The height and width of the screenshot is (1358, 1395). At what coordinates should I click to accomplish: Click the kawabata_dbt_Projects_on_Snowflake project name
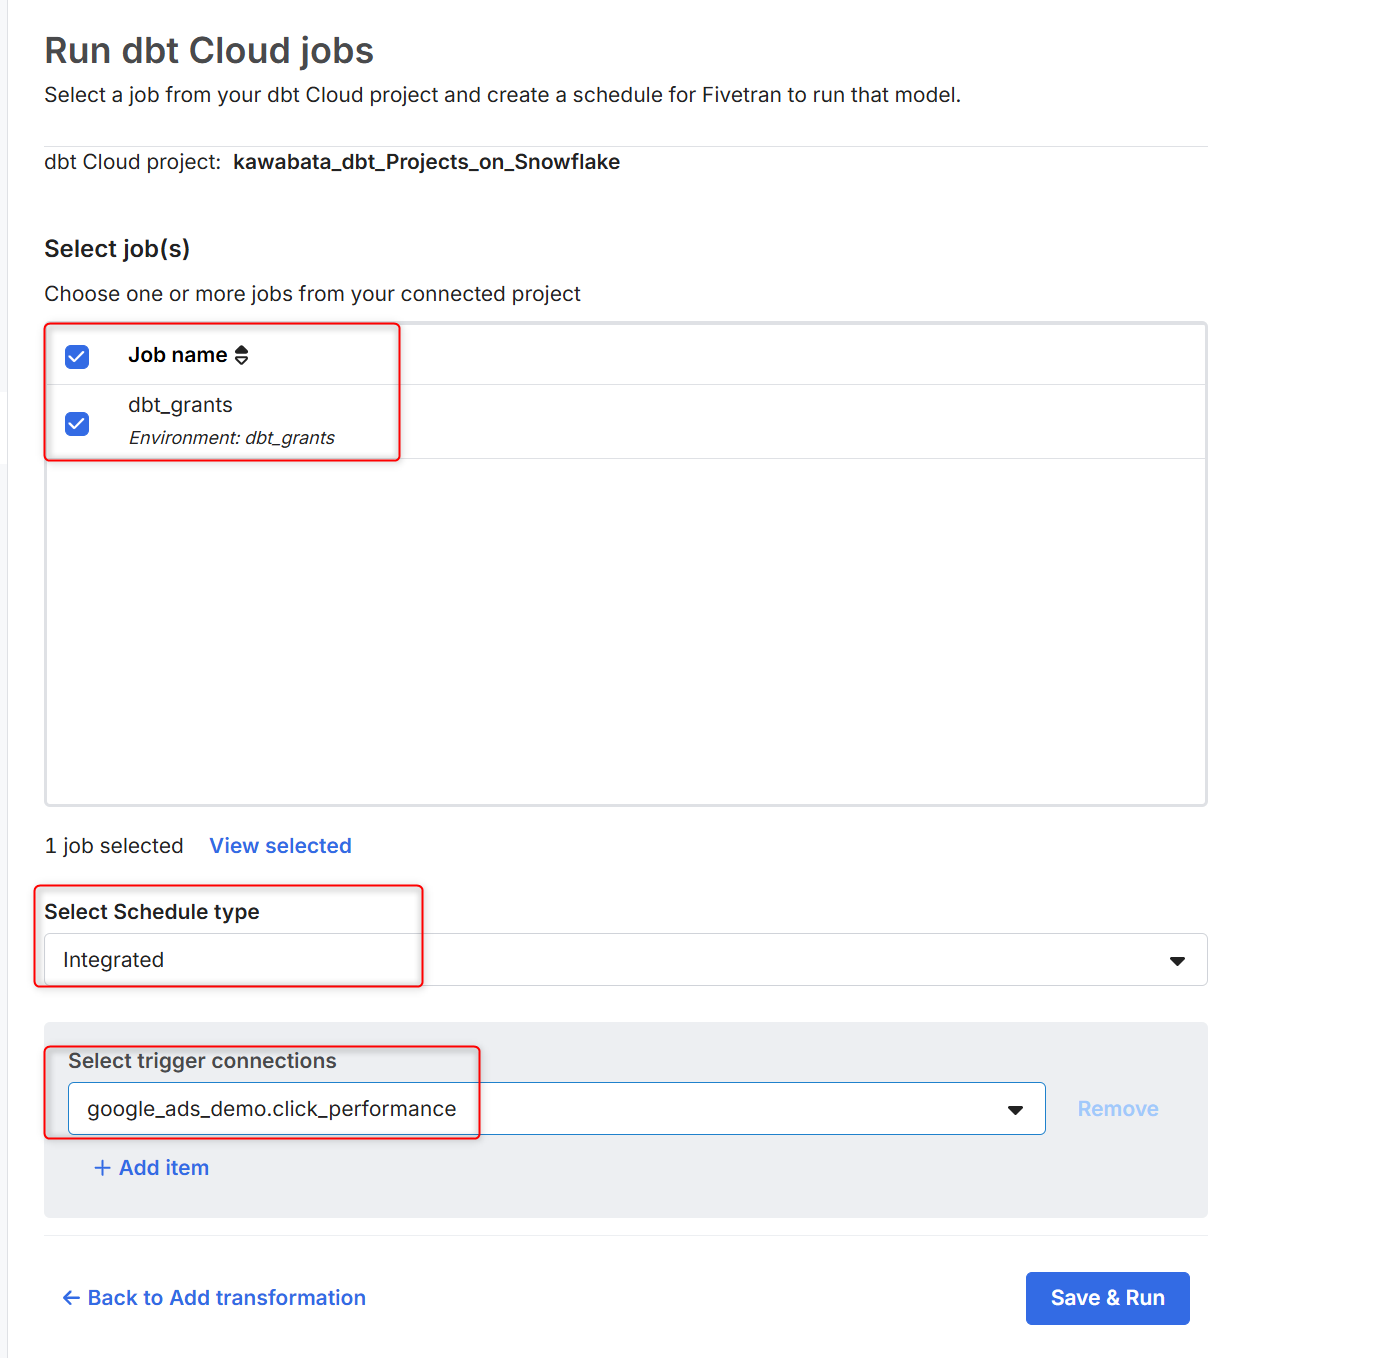(x=426, y=162)
